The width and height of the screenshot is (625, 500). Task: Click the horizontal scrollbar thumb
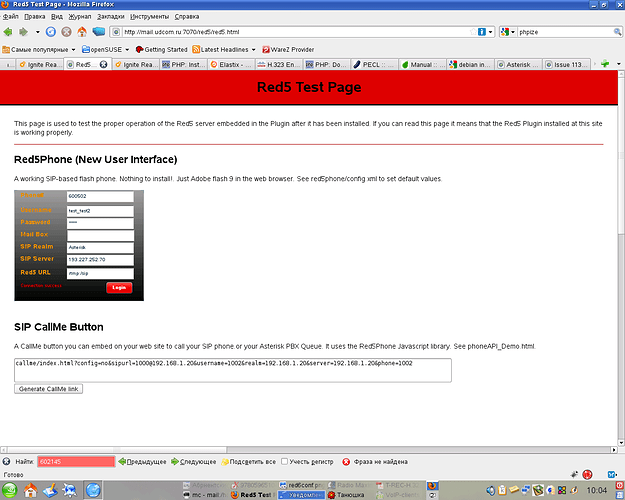(x=117, y=450)
